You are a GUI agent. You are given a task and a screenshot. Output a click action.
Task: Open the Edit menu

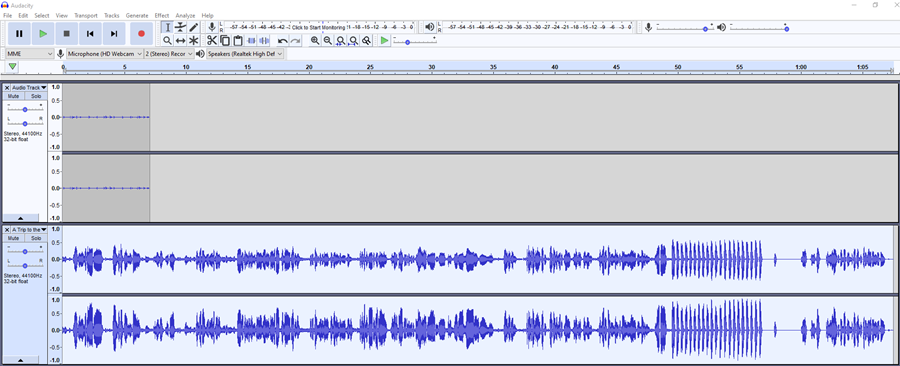(x=23, y=15)
